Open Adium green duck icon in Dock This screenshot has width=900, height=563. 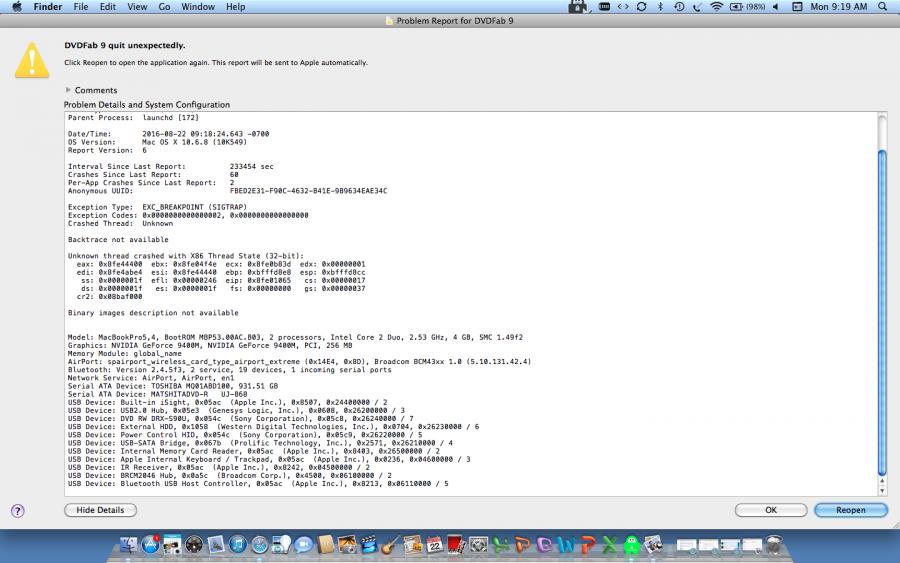pyautogui.click(x=631, y=544)
